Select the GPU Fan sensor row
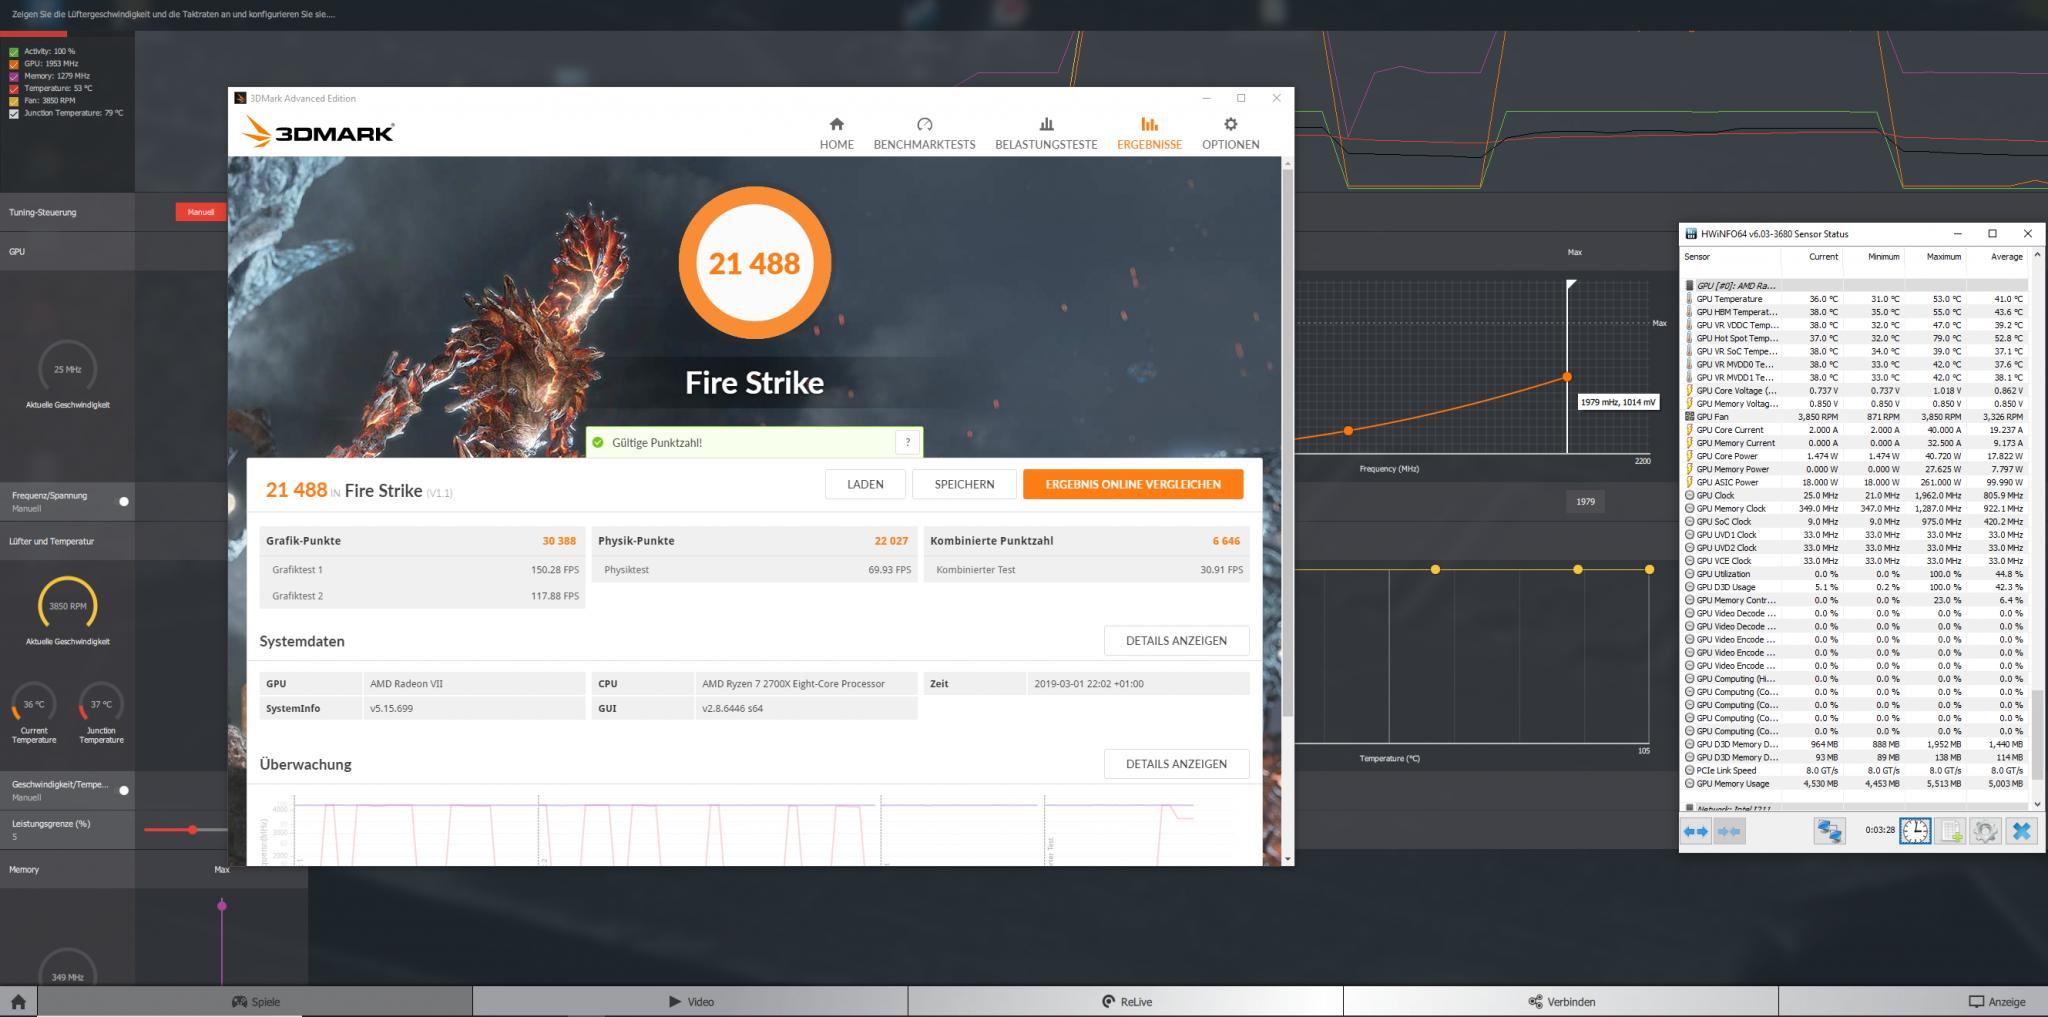Screen dimensions: 2048x1017 coord(1855,417)
